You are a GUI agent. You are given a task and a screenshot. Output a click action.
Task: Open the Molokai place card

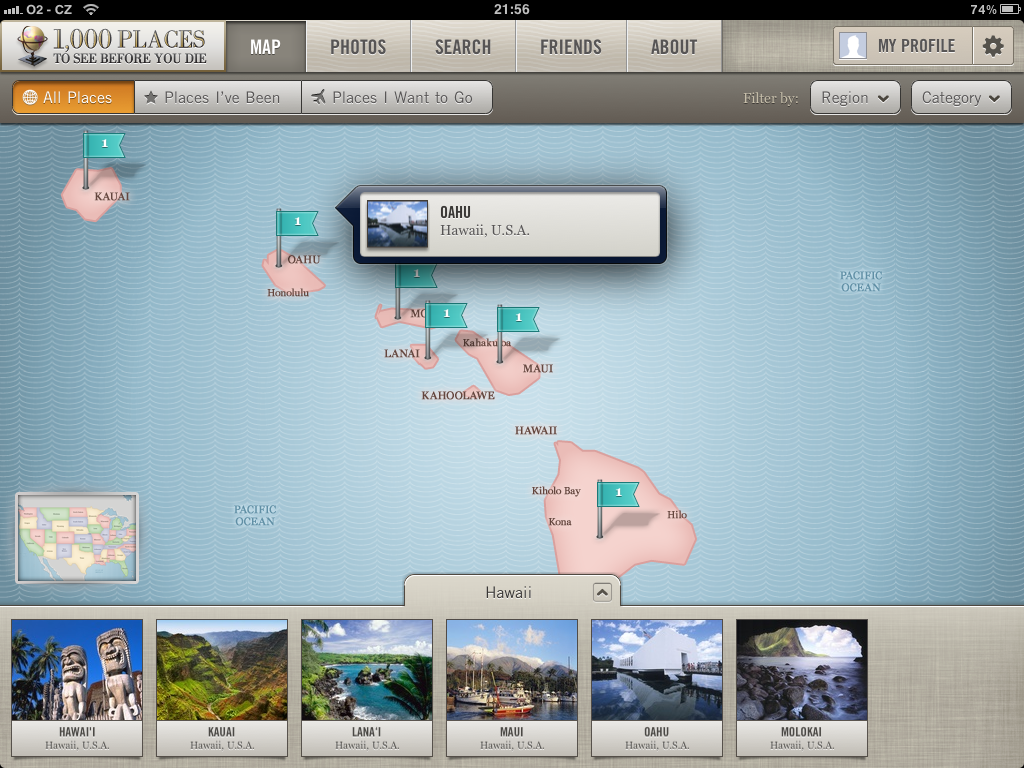click(x=802, y=688)
